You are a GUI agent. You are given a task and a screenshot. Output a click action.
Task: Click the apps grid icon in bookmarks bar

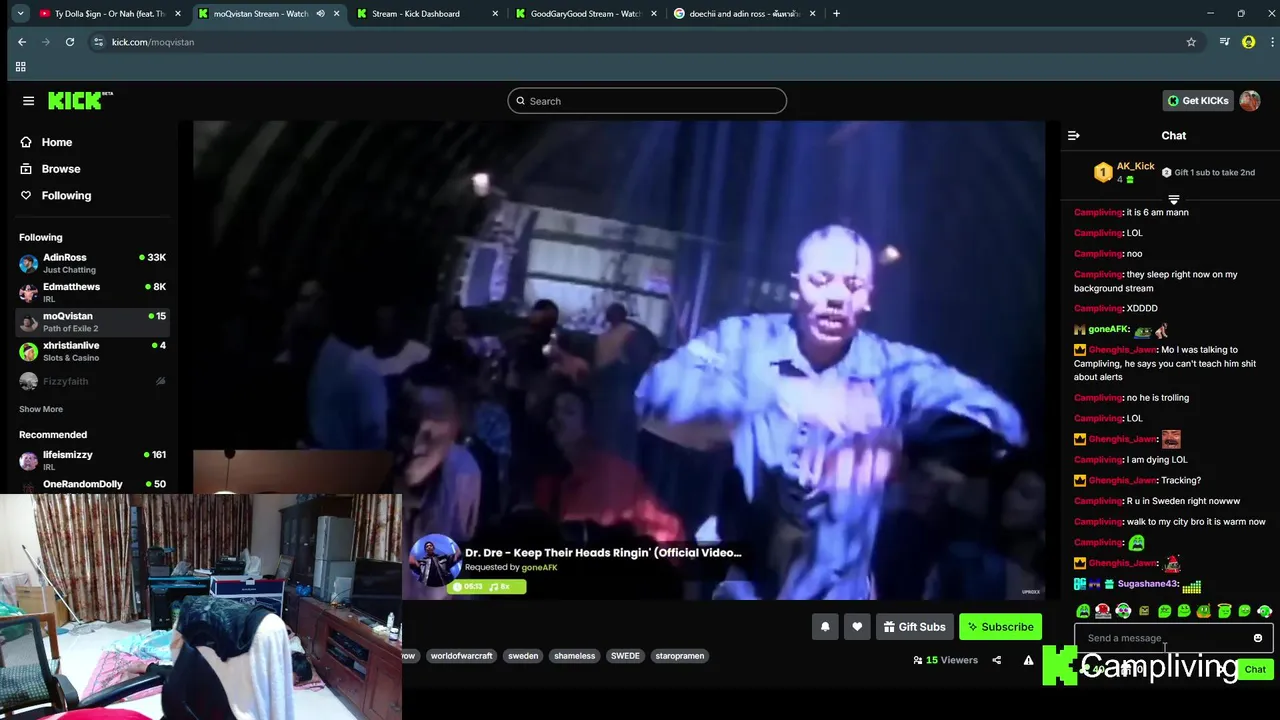pyautogui.click(x=20, y=66)
